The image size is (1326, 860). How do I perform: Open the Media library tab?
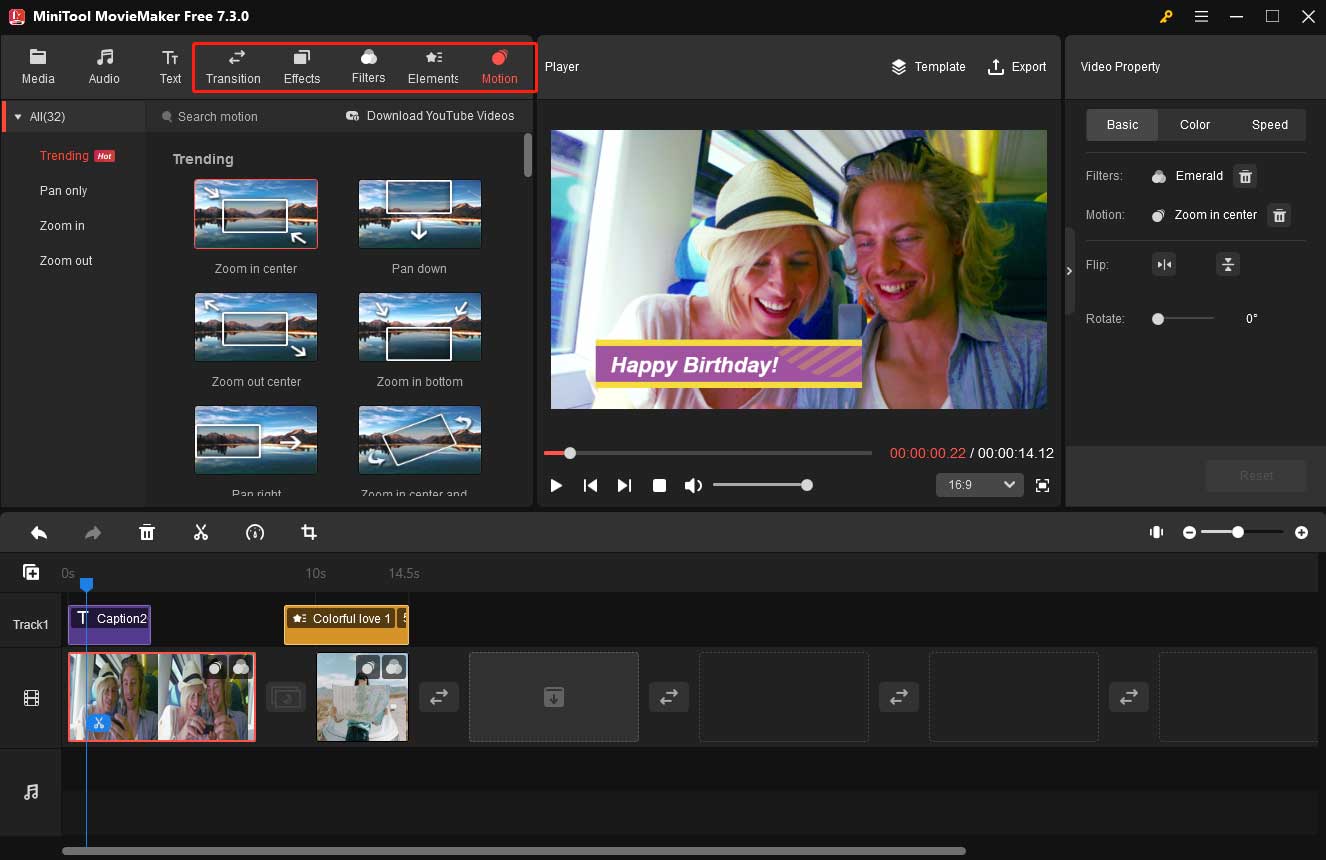pos(38,67)
